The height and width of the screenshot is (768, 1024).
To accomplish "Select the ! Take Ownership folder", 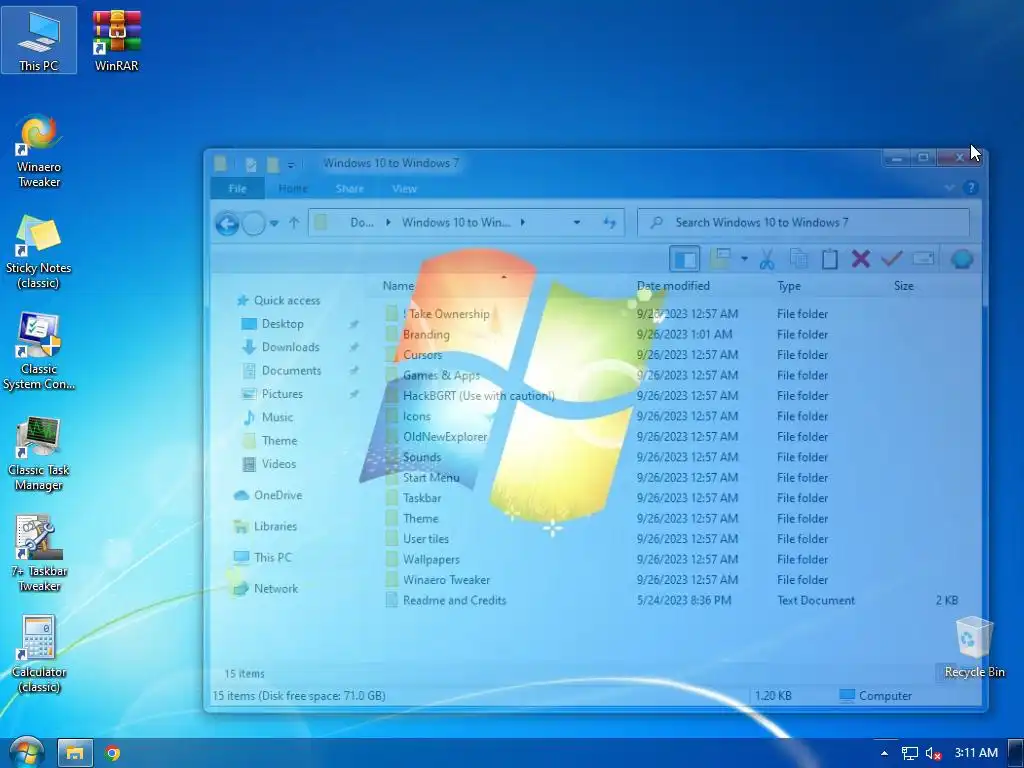I will 673,314.
